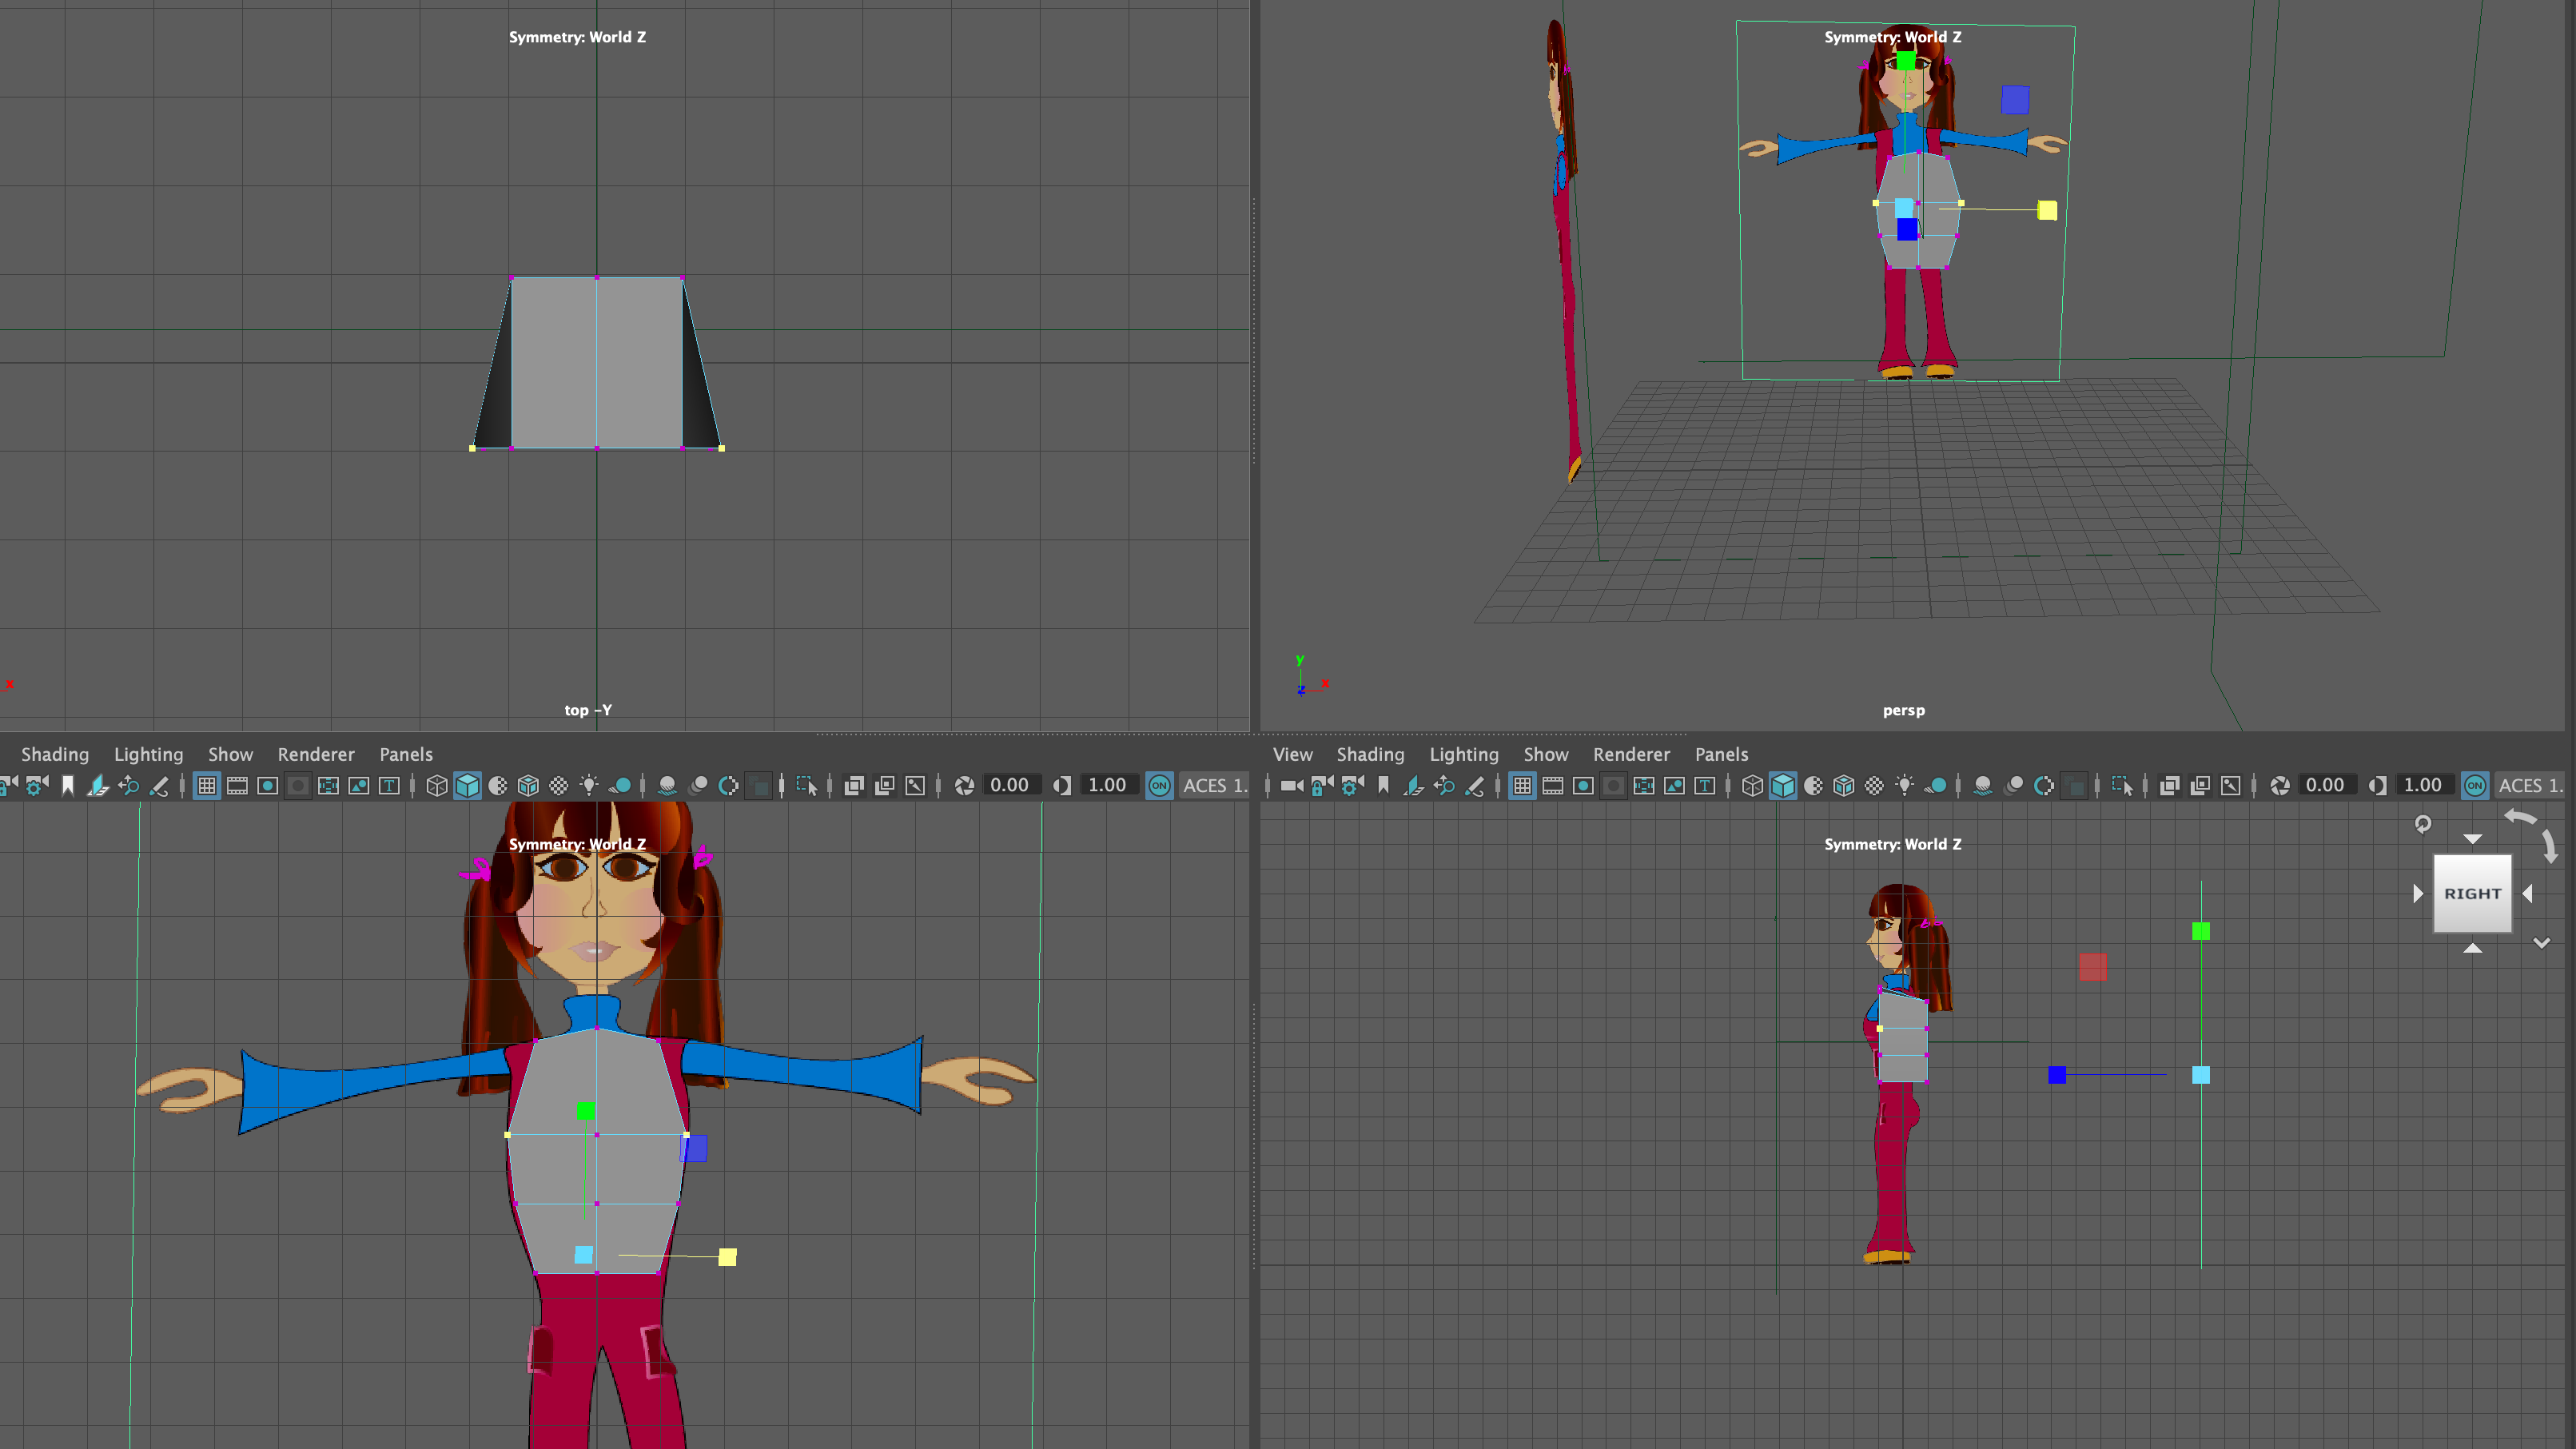Click the Use All Lights bulb icon in side view toolbar
This screenshot has width=2576, height=1449.
click(1905, 786)
